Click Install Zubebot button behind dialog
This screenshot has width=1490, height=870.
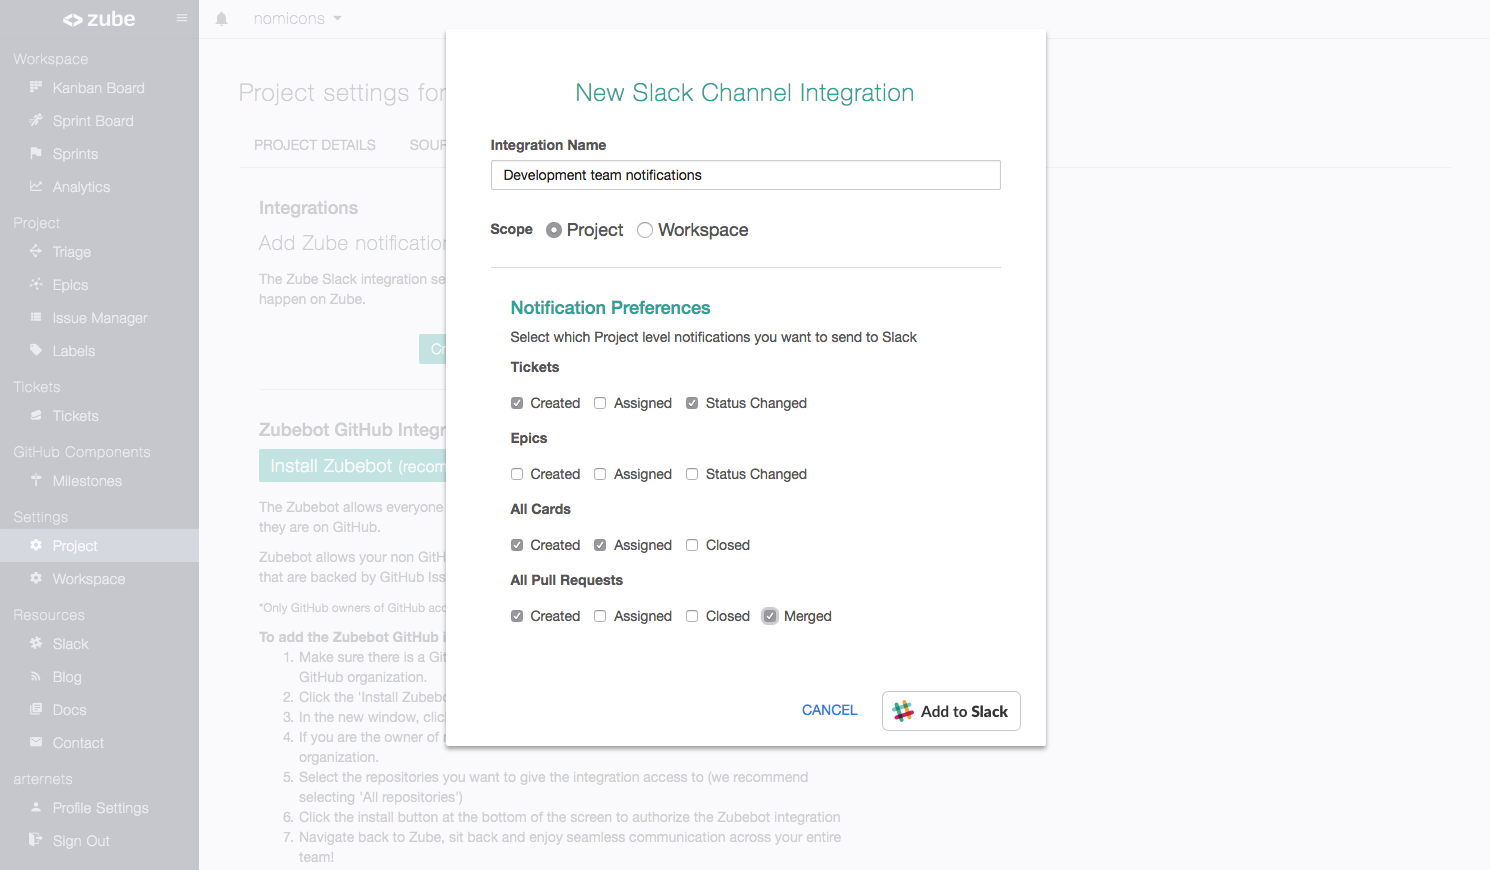[352, 466]
